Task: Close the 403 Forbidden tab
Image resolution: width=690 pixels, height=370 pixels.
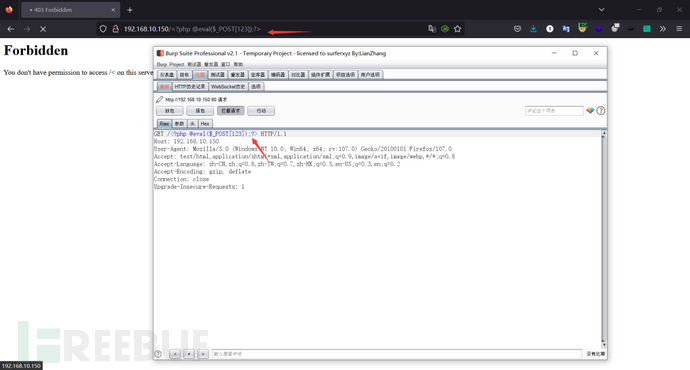Action: [x=113, y=10]
